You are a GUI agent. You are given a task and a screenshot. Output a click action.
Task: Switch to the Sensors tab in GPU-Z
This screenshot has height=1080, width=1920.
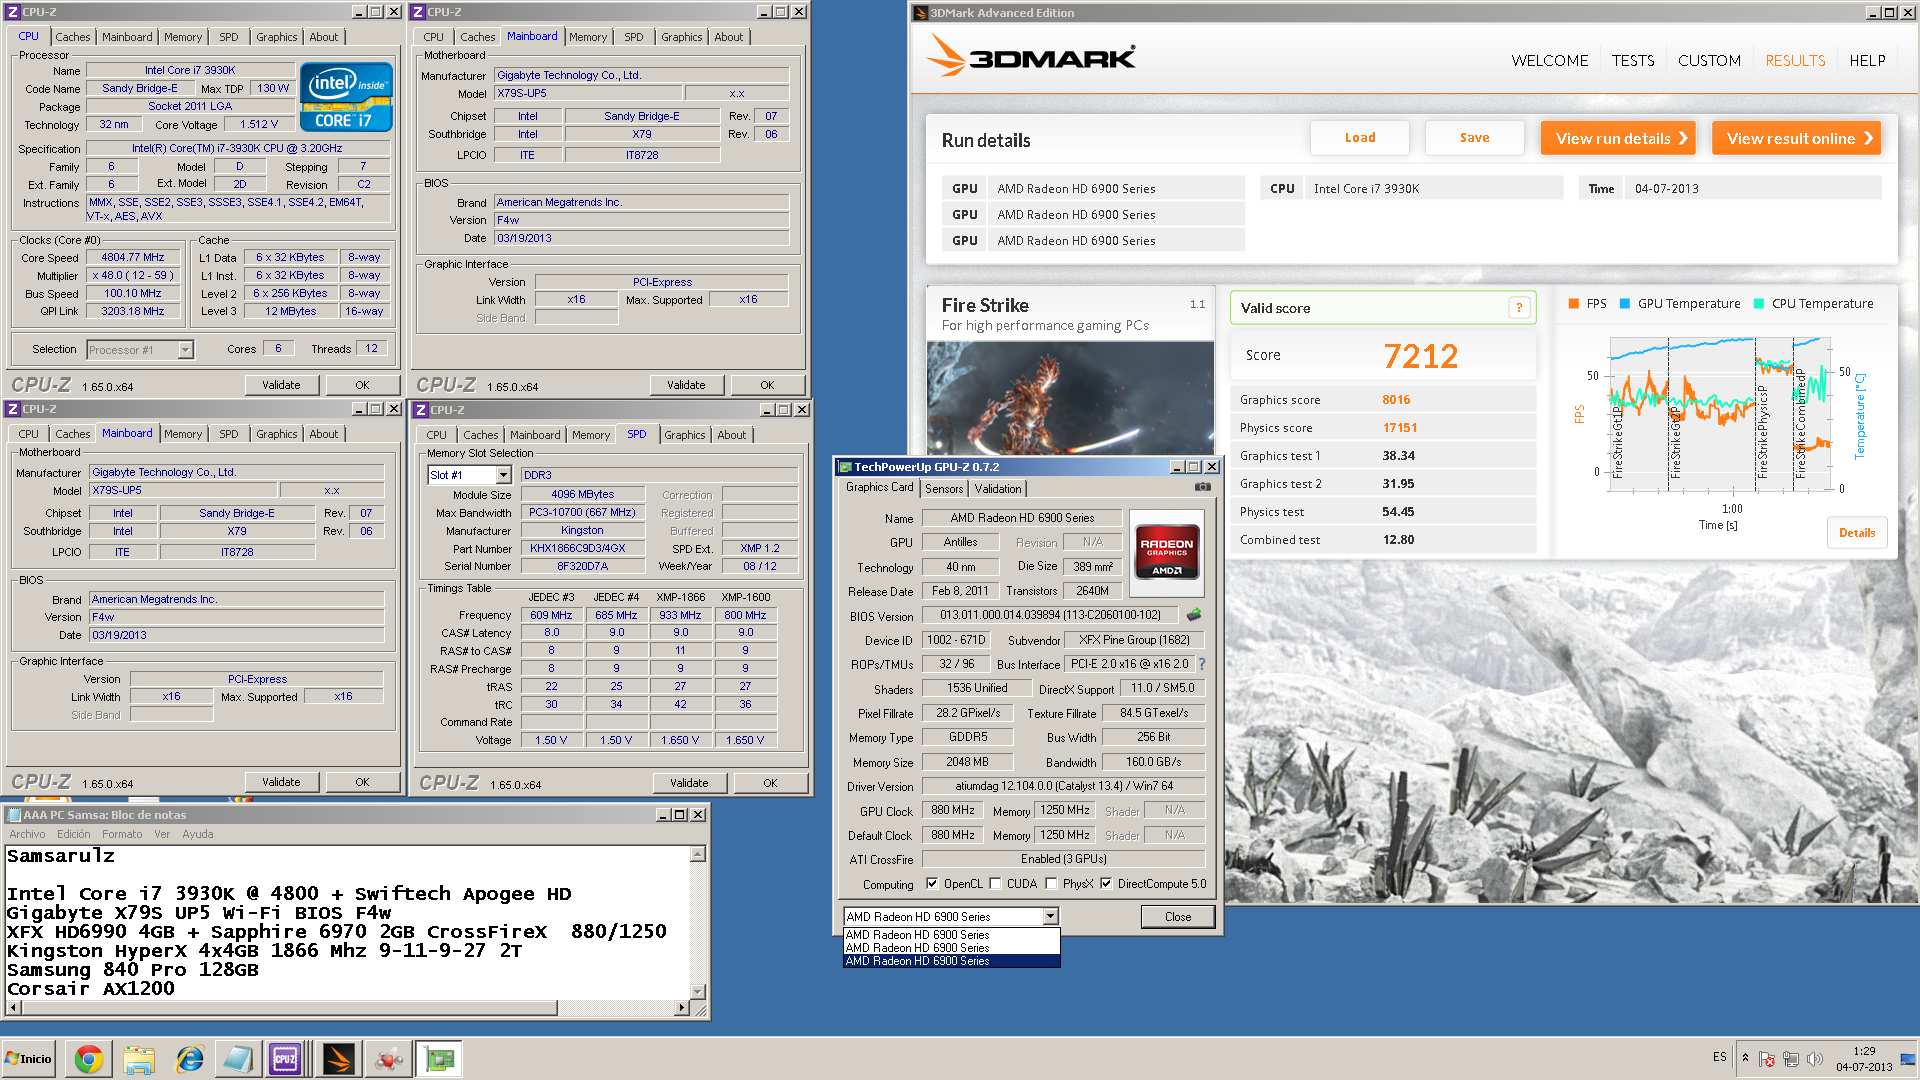coord(944,489)
